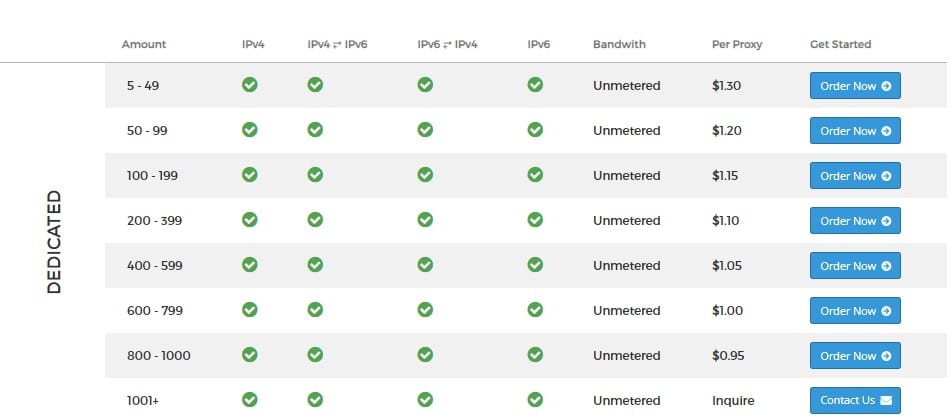
Task: Click IPv6 to IPv4 checkmark in 5 - 49 row
Action: click(425, 85)
